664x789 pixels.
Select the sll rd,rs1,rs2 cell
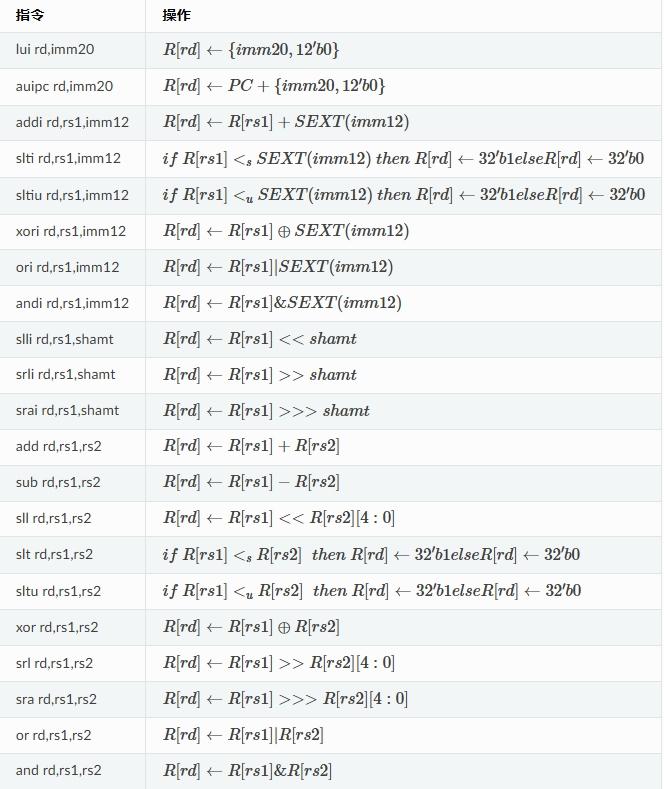tap(53, 518)
